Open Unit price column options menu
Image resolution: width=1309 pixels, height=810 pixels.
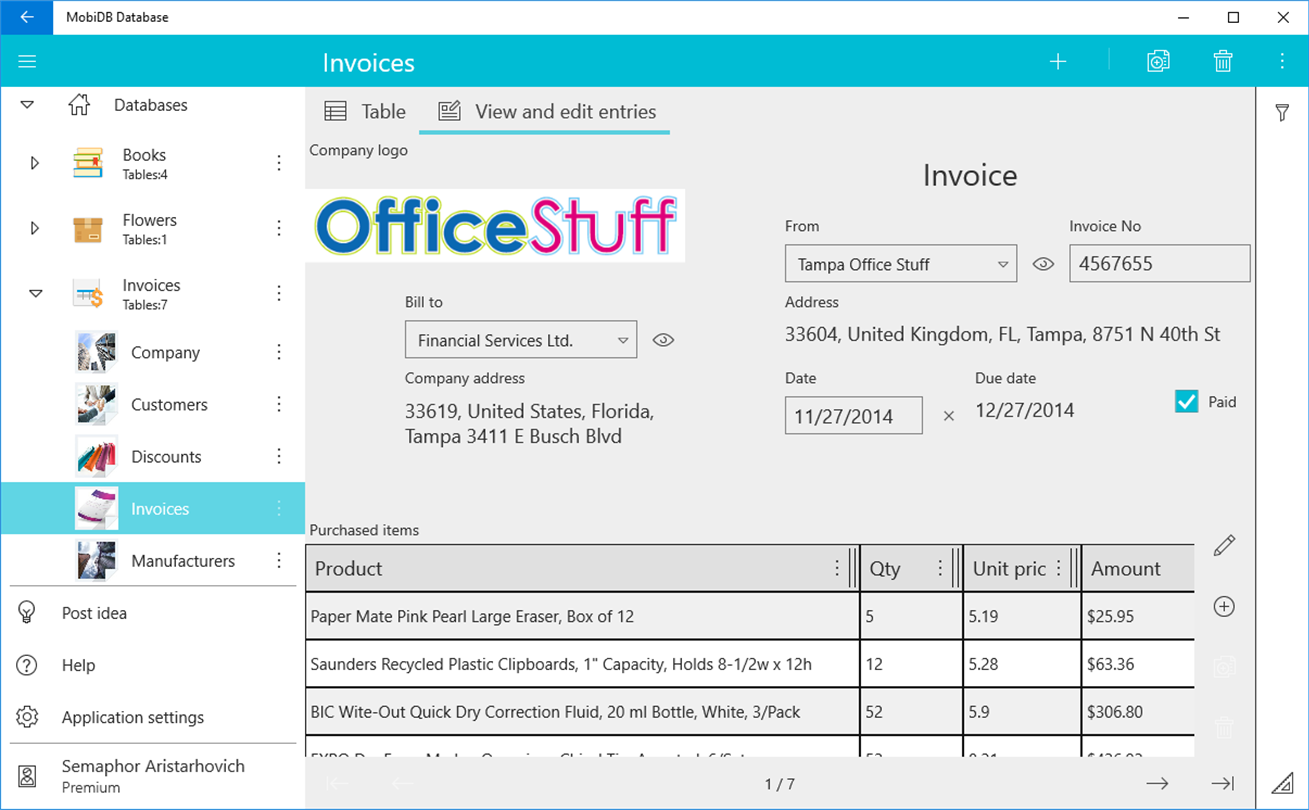pyautogui.click(x=1059, y=568)
